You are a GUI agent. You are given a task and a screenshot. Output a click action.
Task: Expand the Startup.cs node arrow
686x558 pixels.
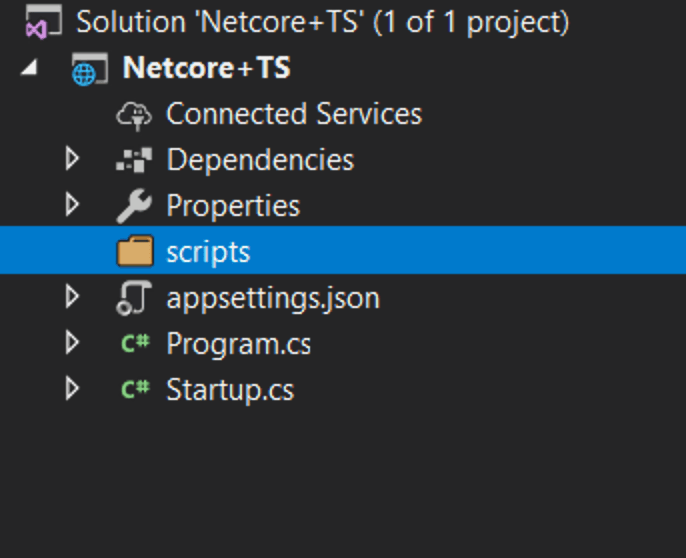(x=71, y=388)
